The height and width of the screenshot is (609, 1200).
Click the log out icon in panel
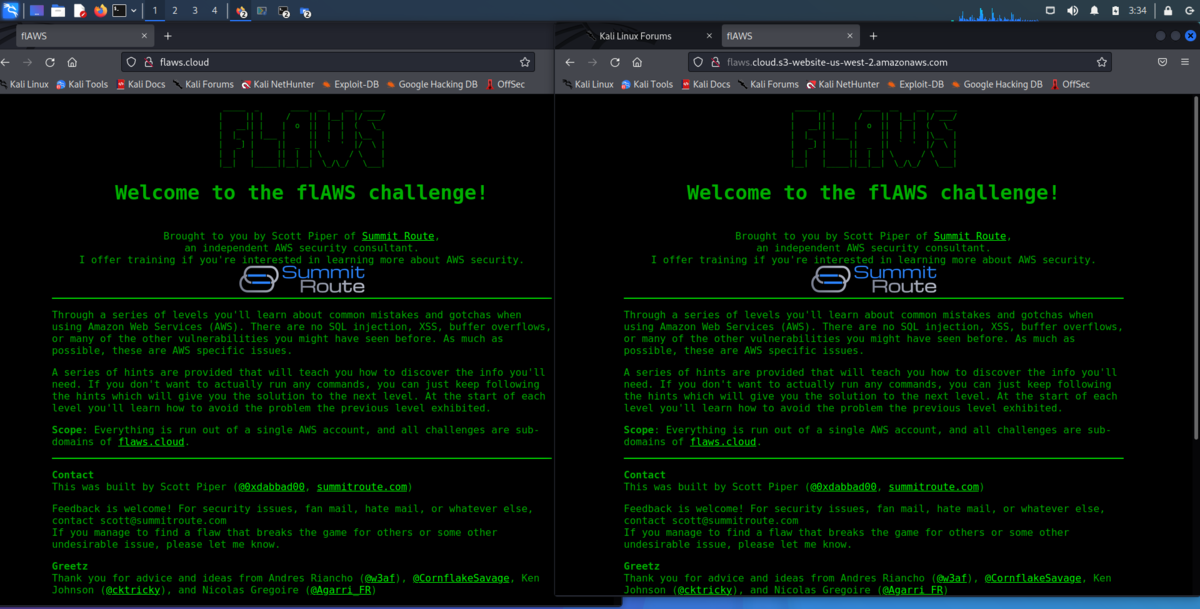point(1189,11)
